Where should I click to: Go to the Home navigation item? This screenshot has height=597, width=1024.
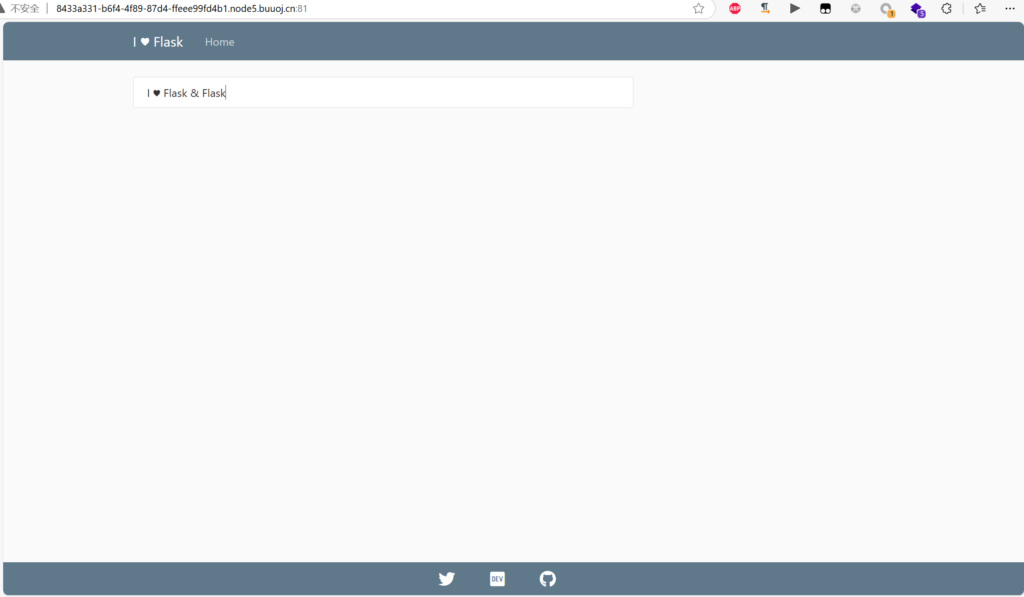[x=219, y=42]
